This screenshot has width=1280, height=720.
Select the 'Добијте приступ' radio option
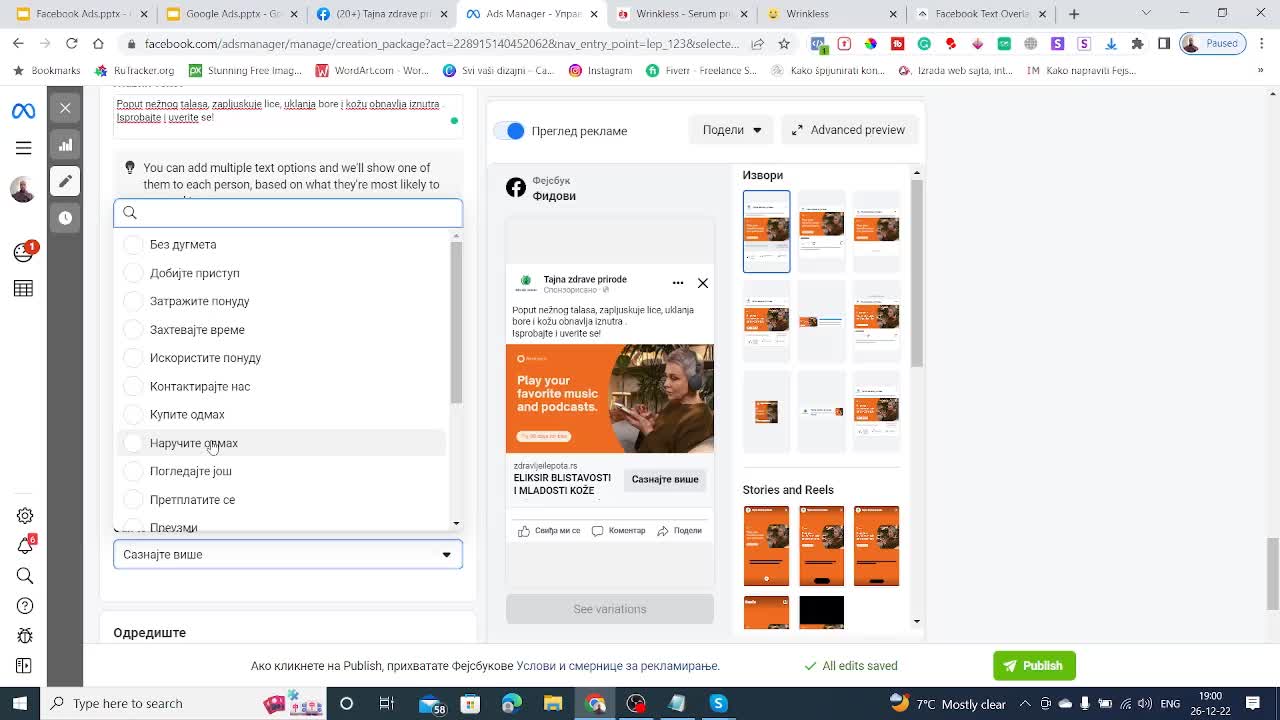coord(133,273)
